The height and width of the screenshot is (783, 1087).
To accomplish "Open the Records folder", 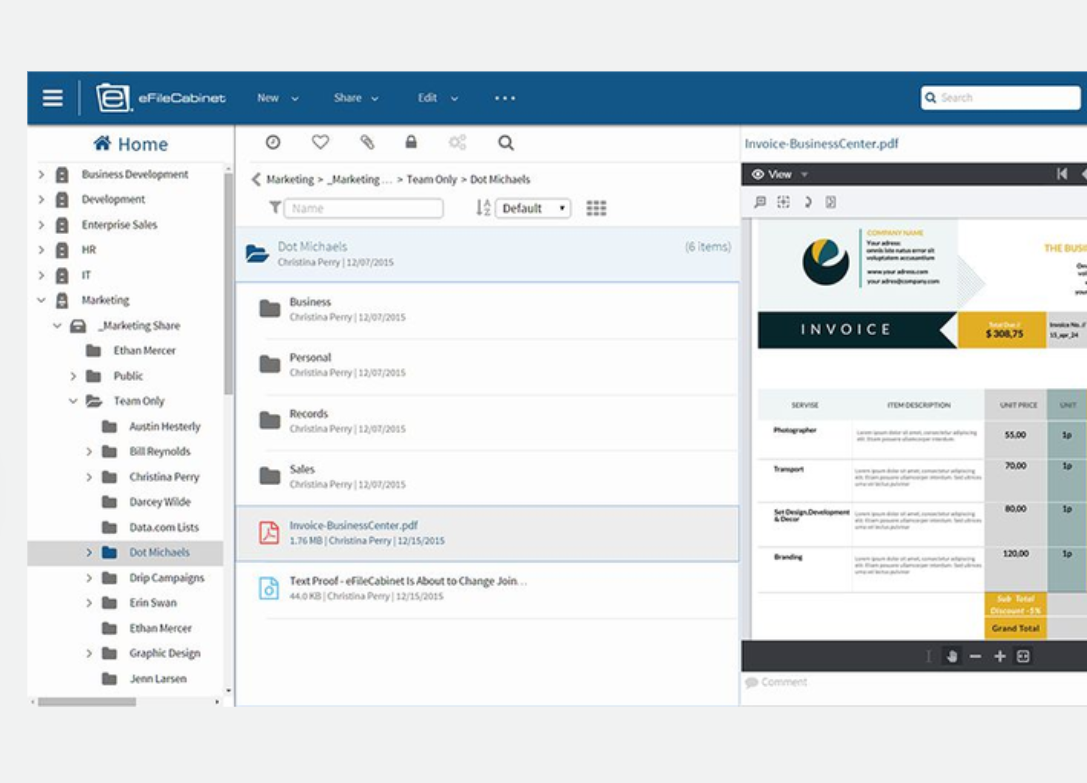I will click(x=488, y=421).
